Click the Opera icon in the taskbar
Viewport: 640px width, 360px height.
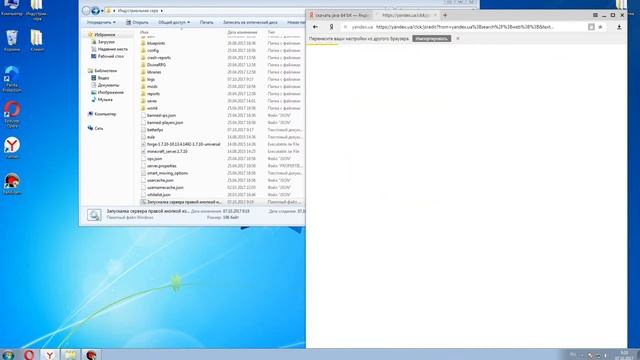[29, 355]
